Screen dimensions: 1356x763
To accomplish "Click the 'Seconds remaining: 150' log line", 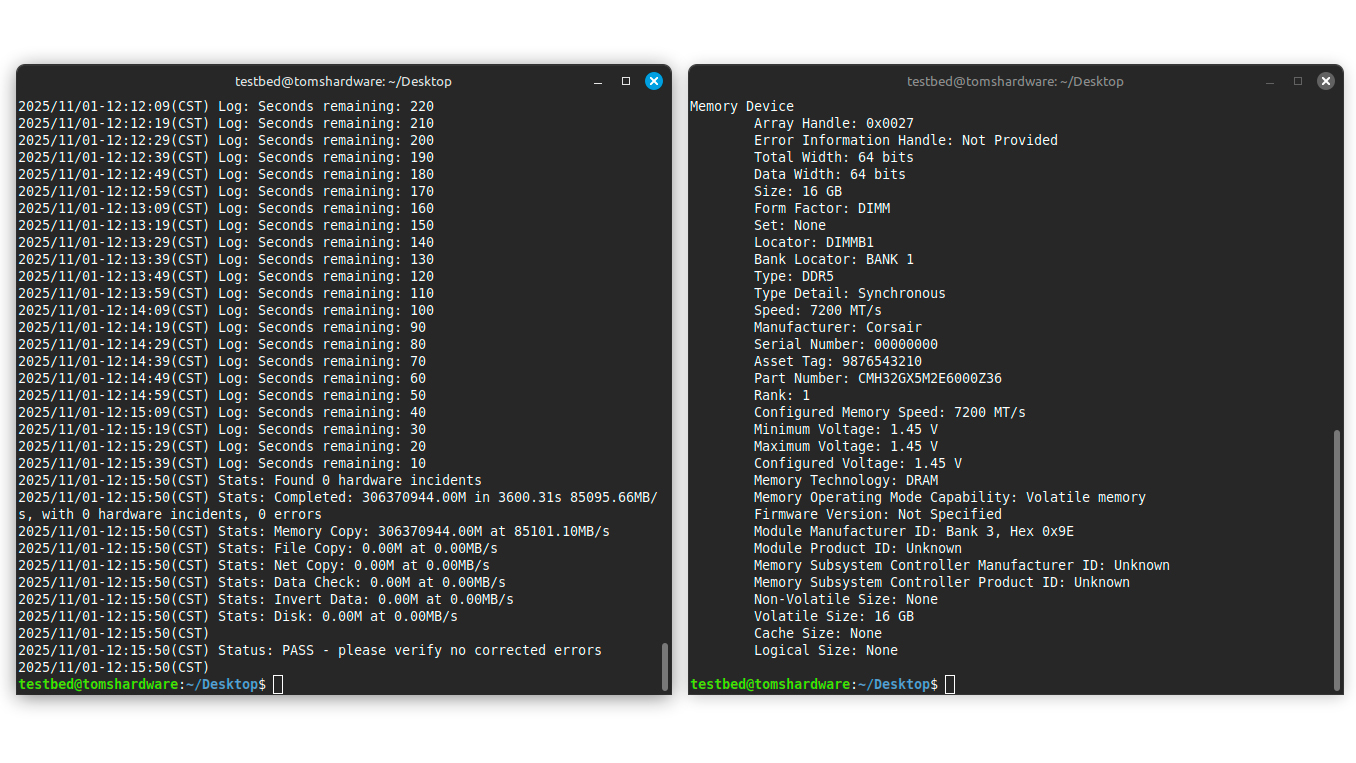I will coord(226,225).
